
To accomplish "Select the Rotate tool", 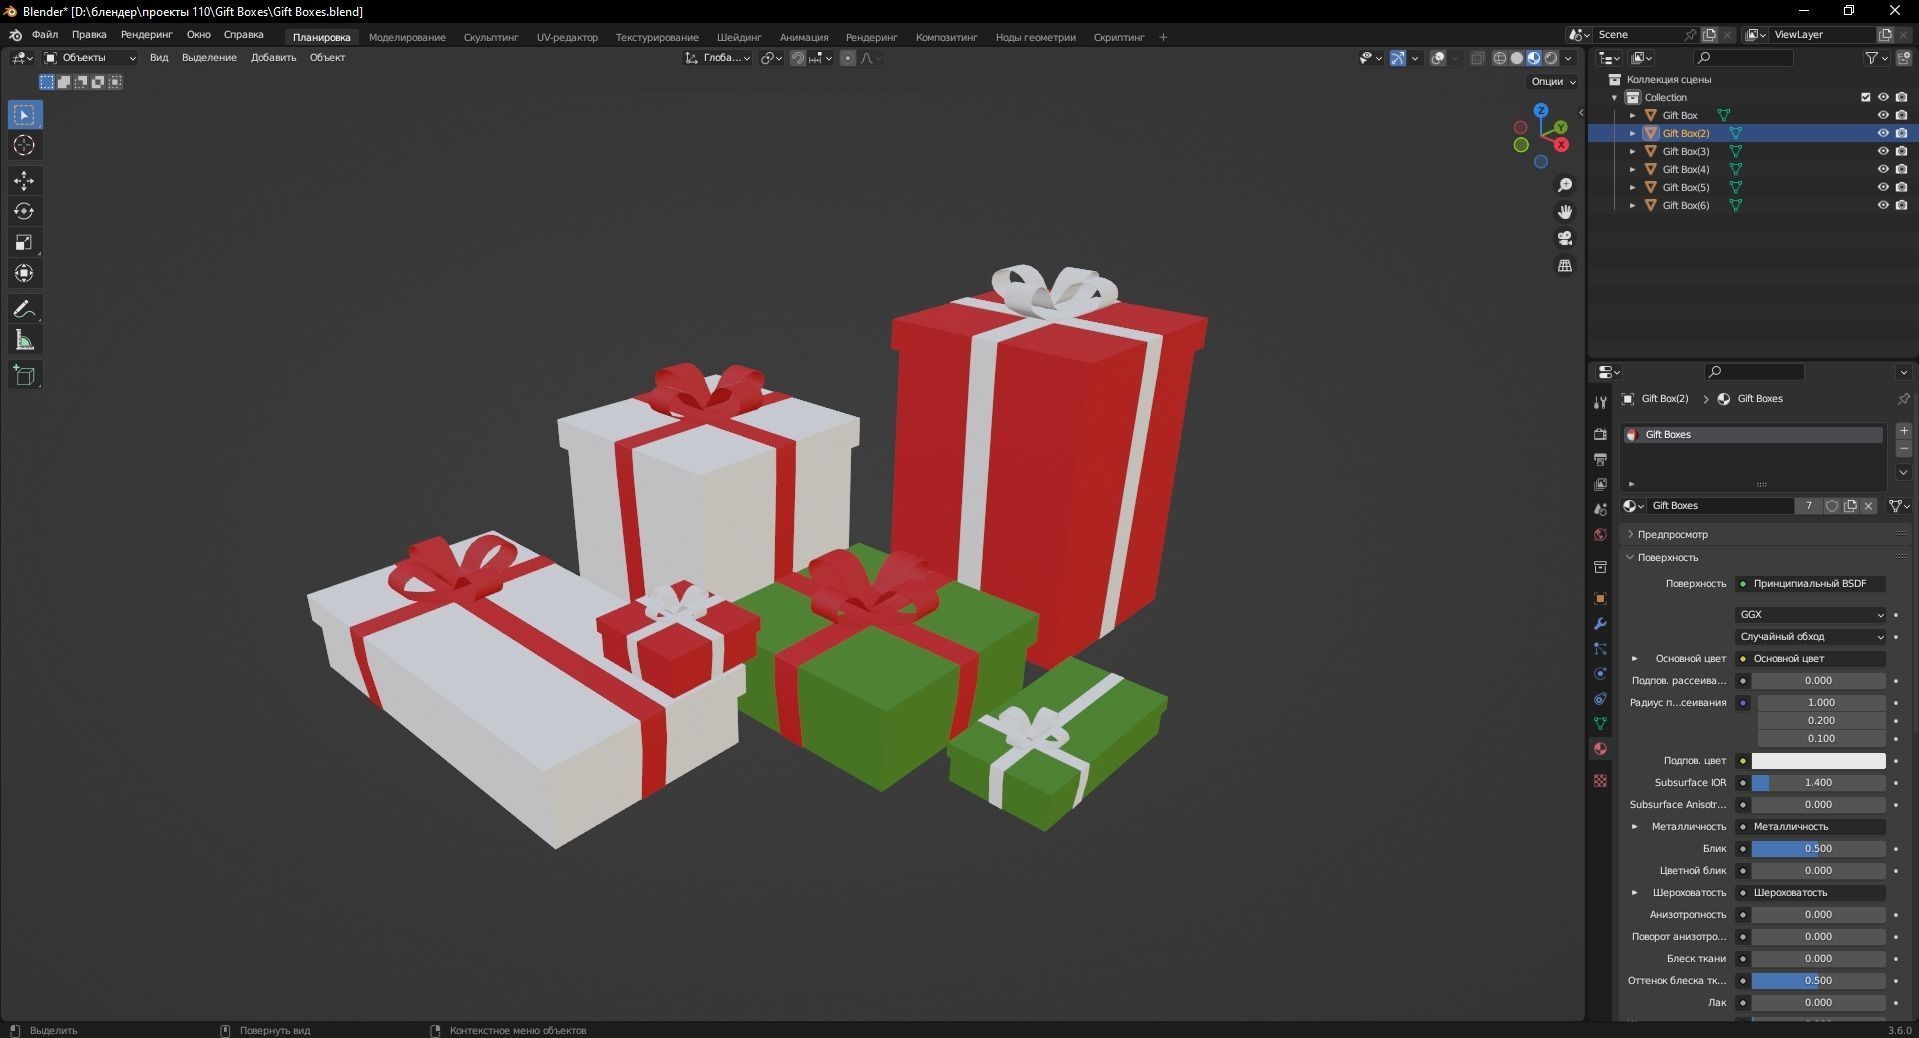I will (x=24, y=211).
